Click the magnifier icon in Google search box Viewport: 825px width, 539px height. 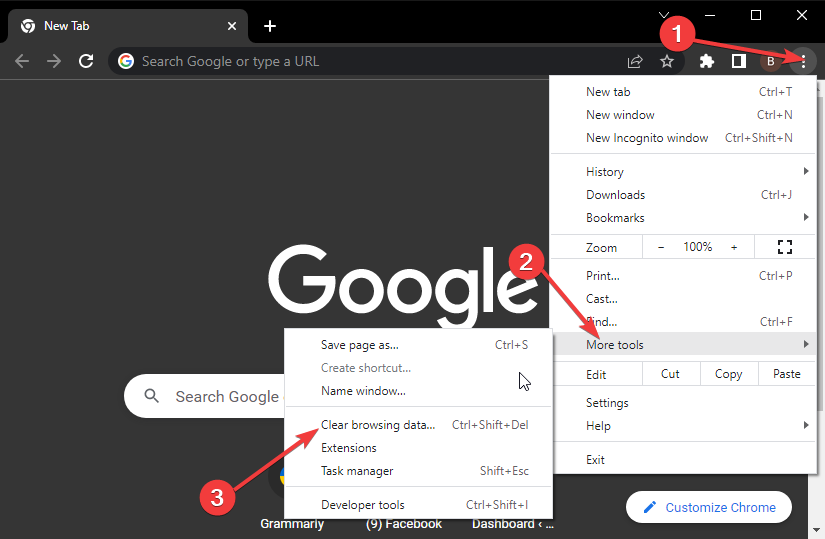tap(152, 396)
